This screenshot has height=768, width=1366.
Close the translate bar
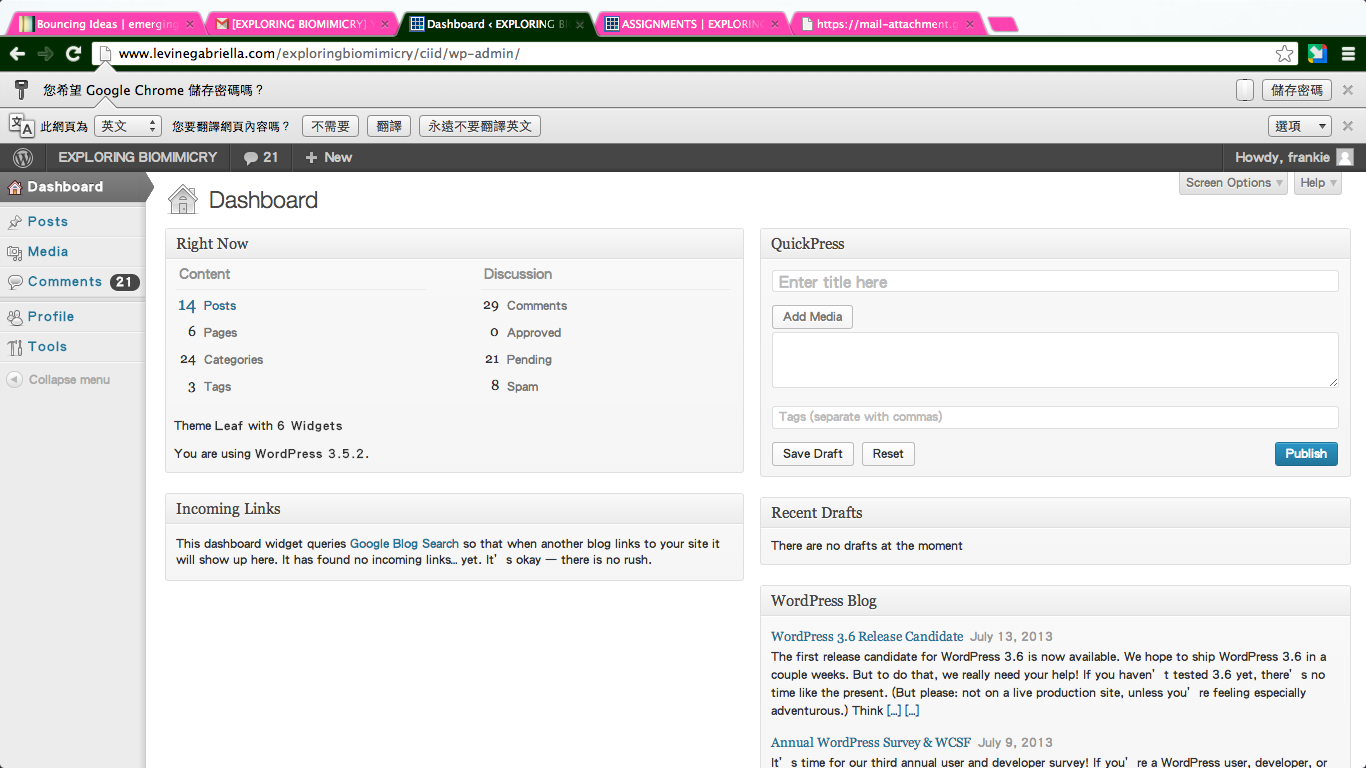click(x=1348, y=126)
